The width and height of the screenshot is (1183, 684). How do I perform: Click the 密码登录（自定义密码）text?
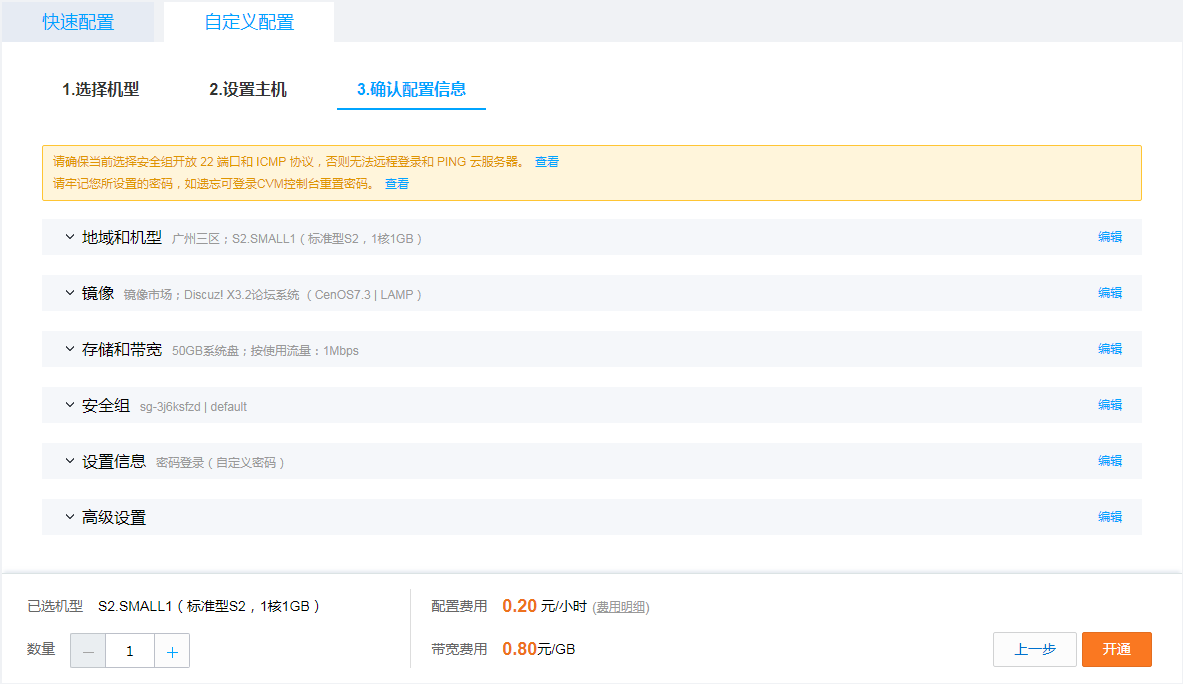pos(220,462)
